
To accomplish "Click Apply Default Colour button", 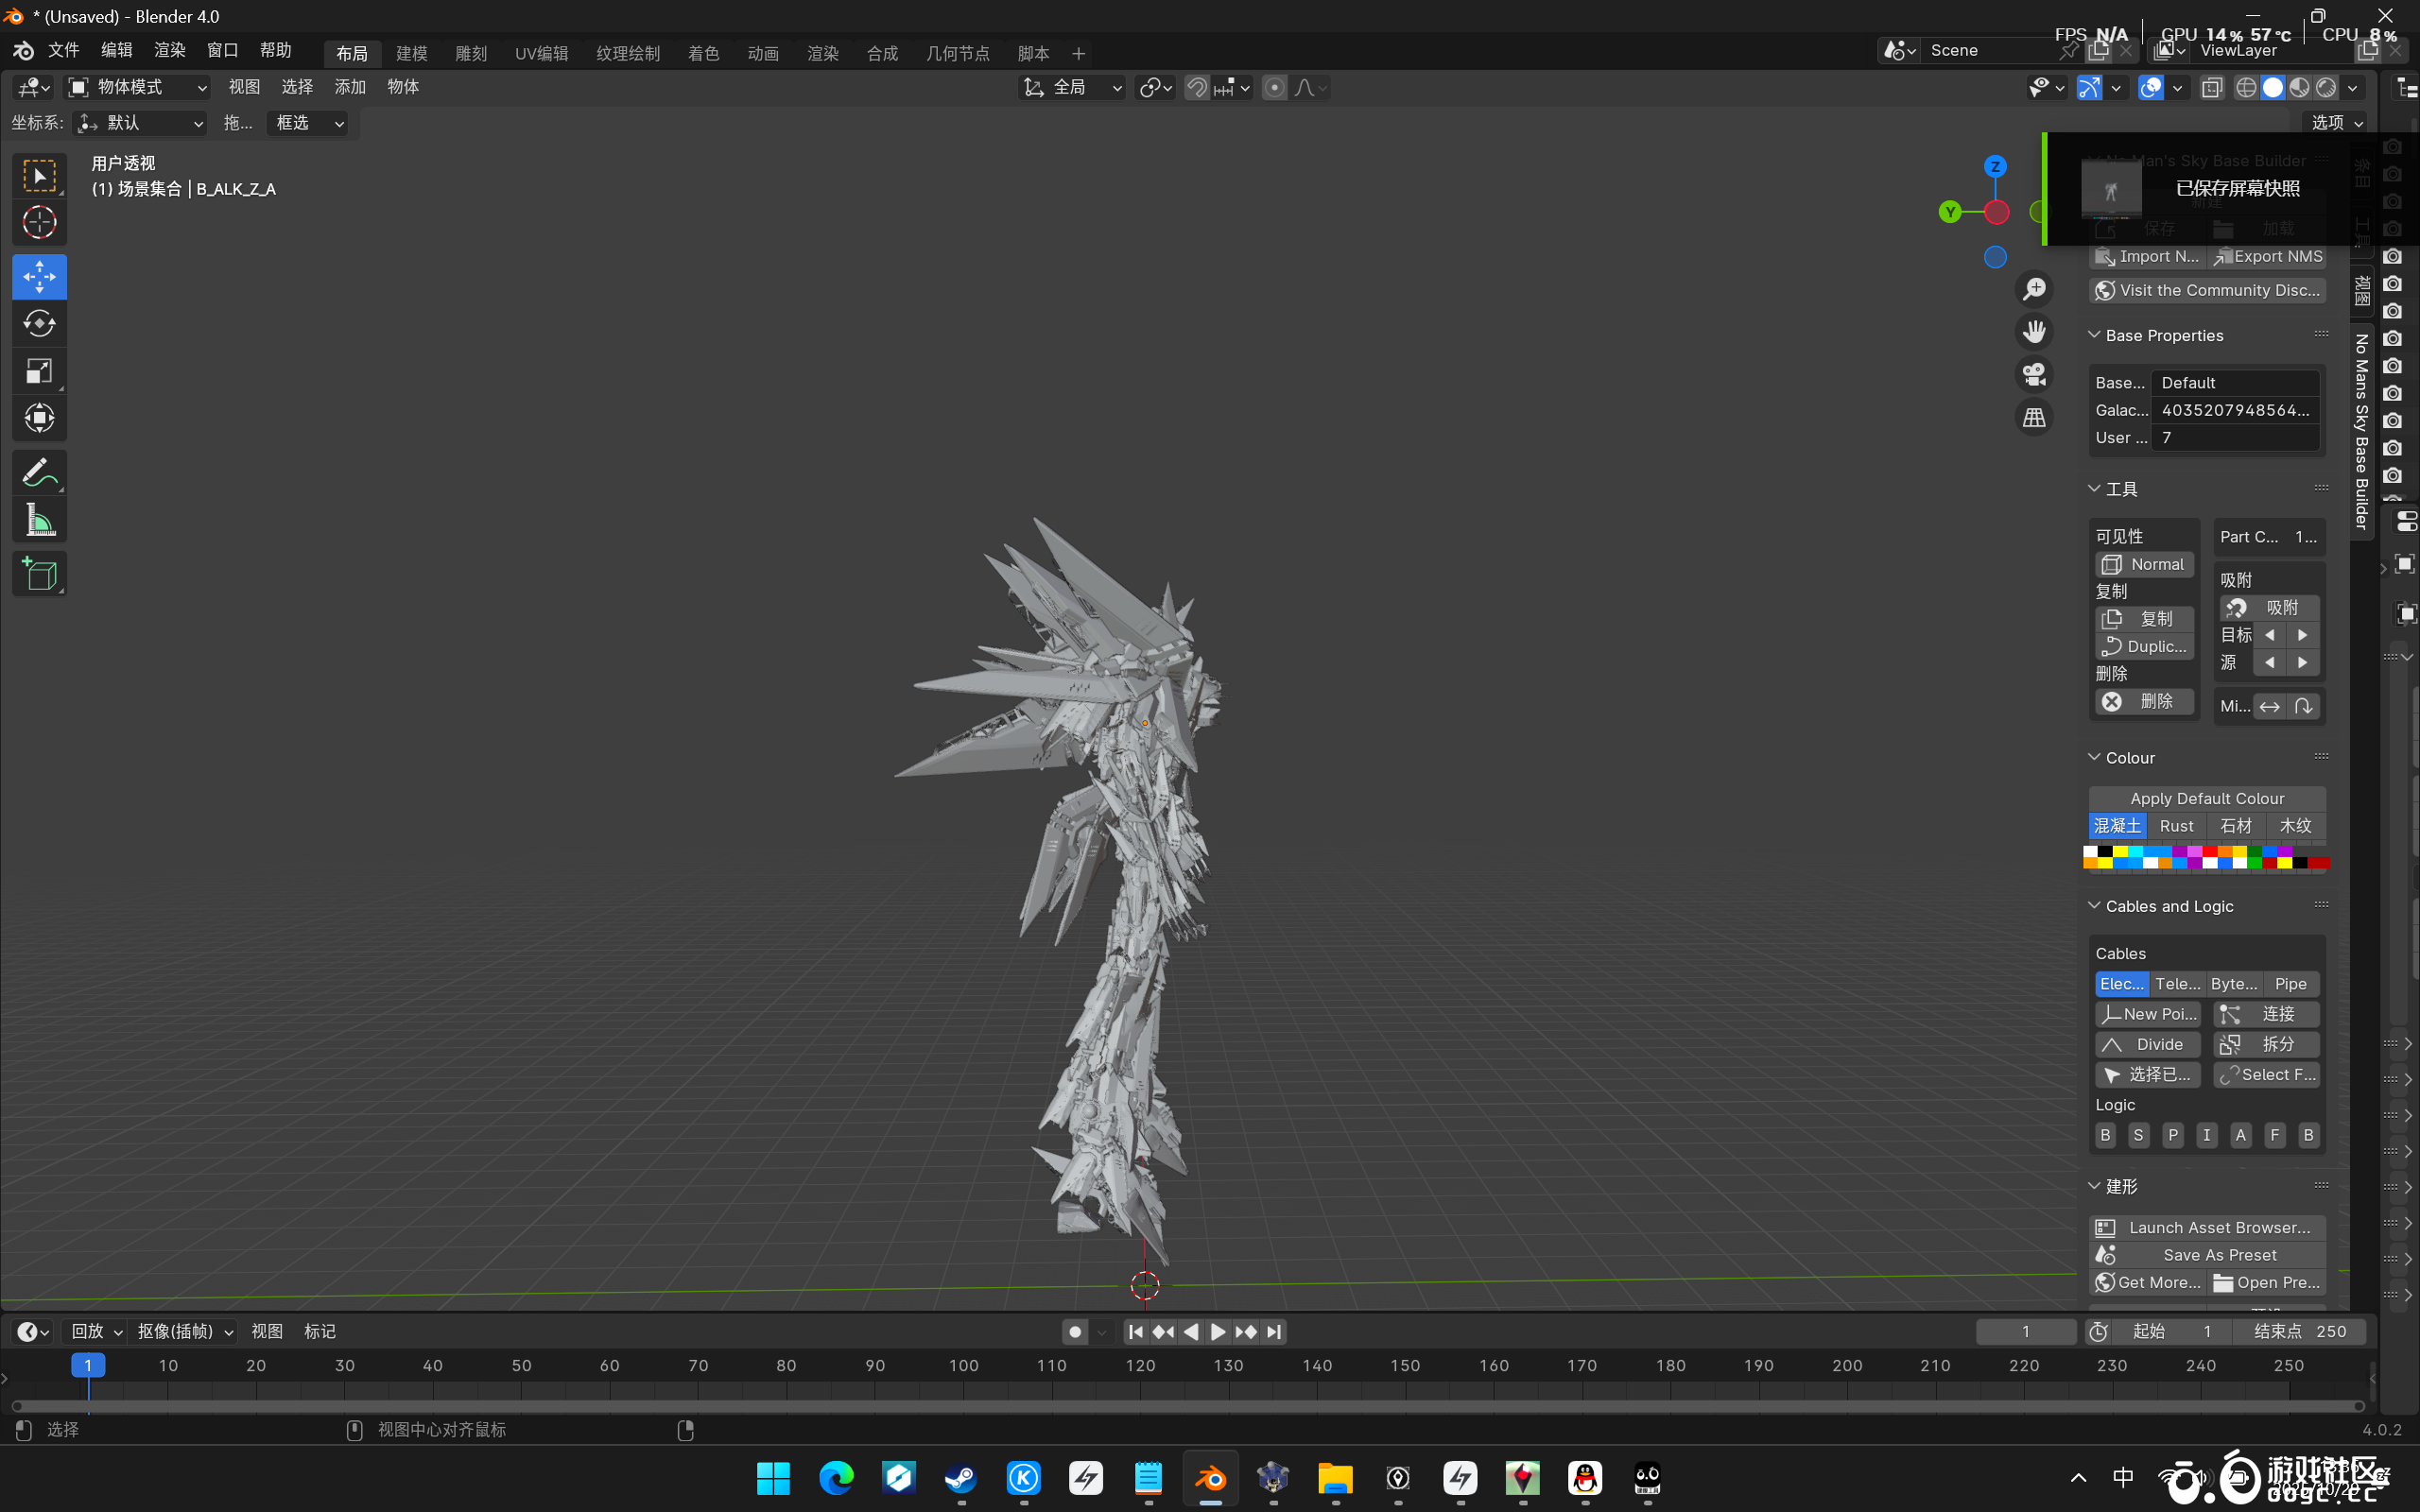I will (2206, 798).
